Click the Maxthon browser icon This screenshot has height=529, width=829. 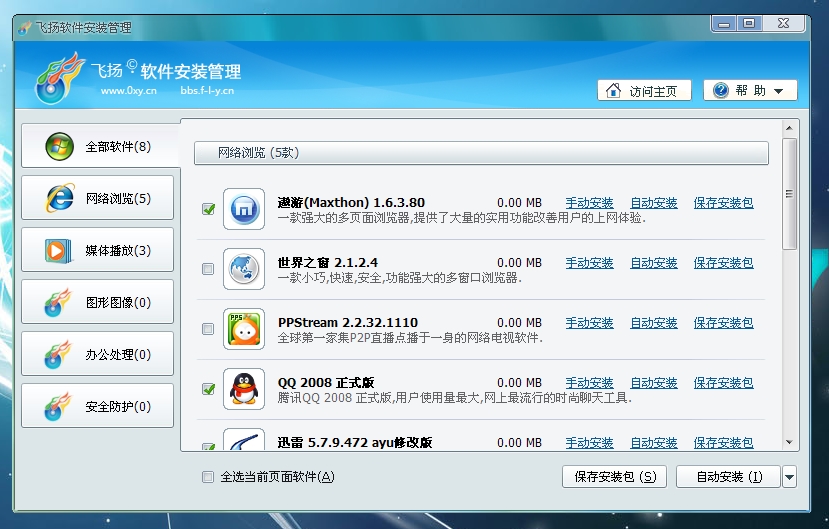tap(244, 209)
